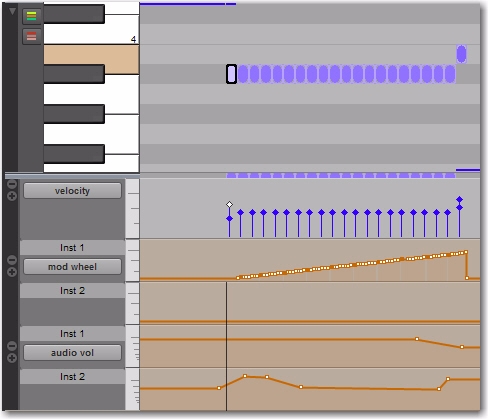Remove the audio vol lane with the minus icon
This screenshot has width=488, height=419.
pyautogui.click(x=12, y=346)
